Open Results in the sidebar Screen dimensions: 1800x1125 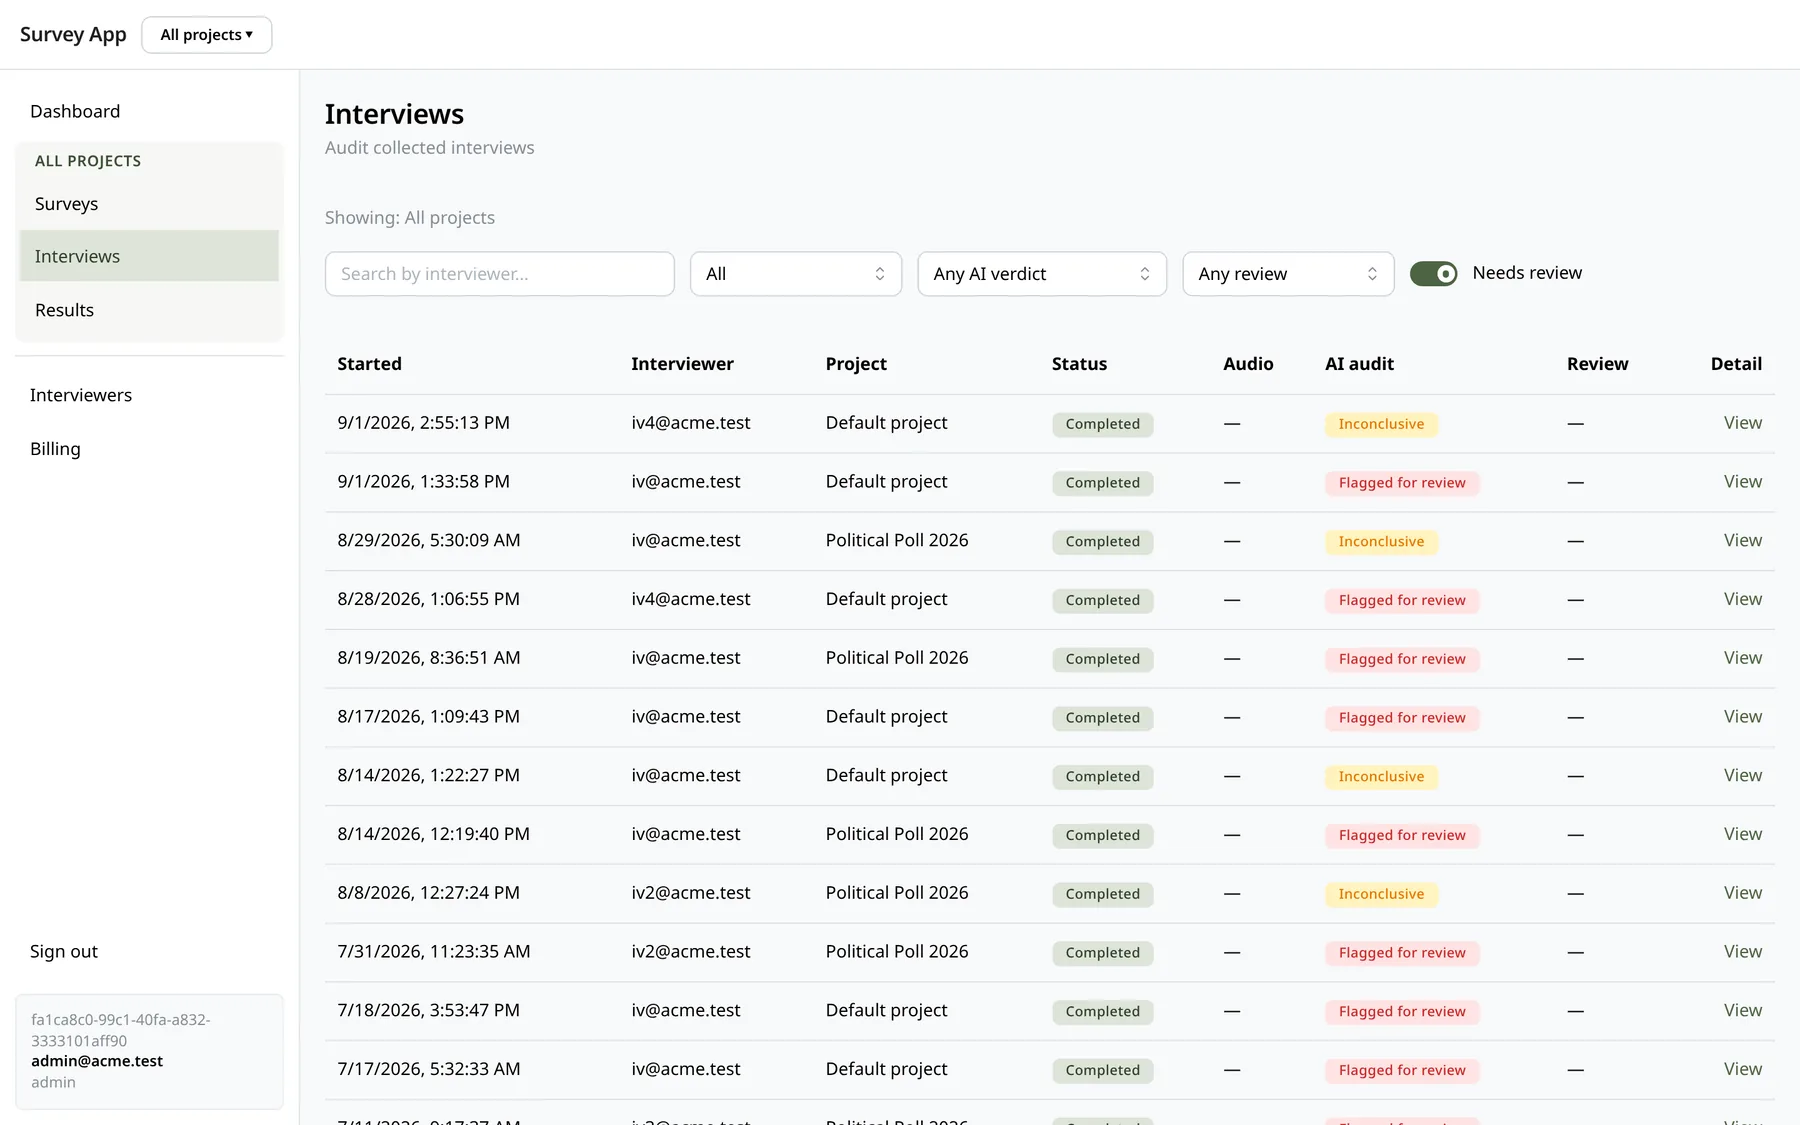tap(149, 310)
